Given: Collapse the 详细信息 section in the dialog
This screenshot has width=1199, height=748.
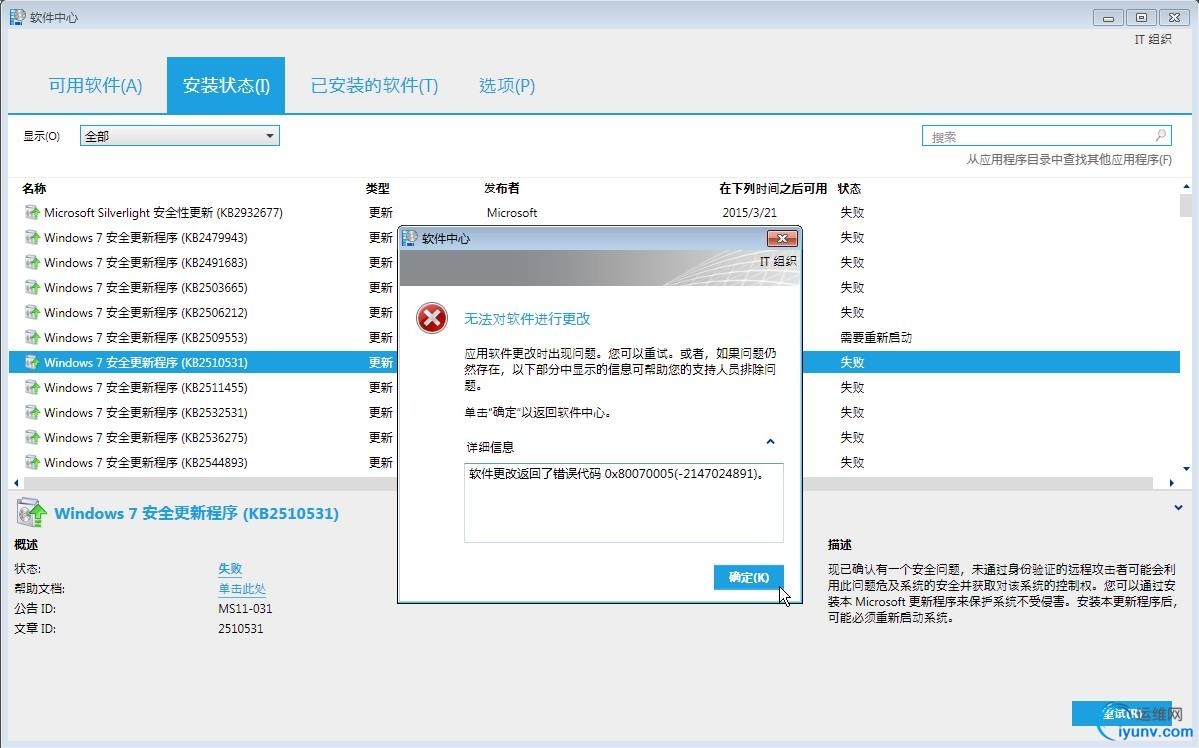Looking at the screenshot, I should point(770,441).
